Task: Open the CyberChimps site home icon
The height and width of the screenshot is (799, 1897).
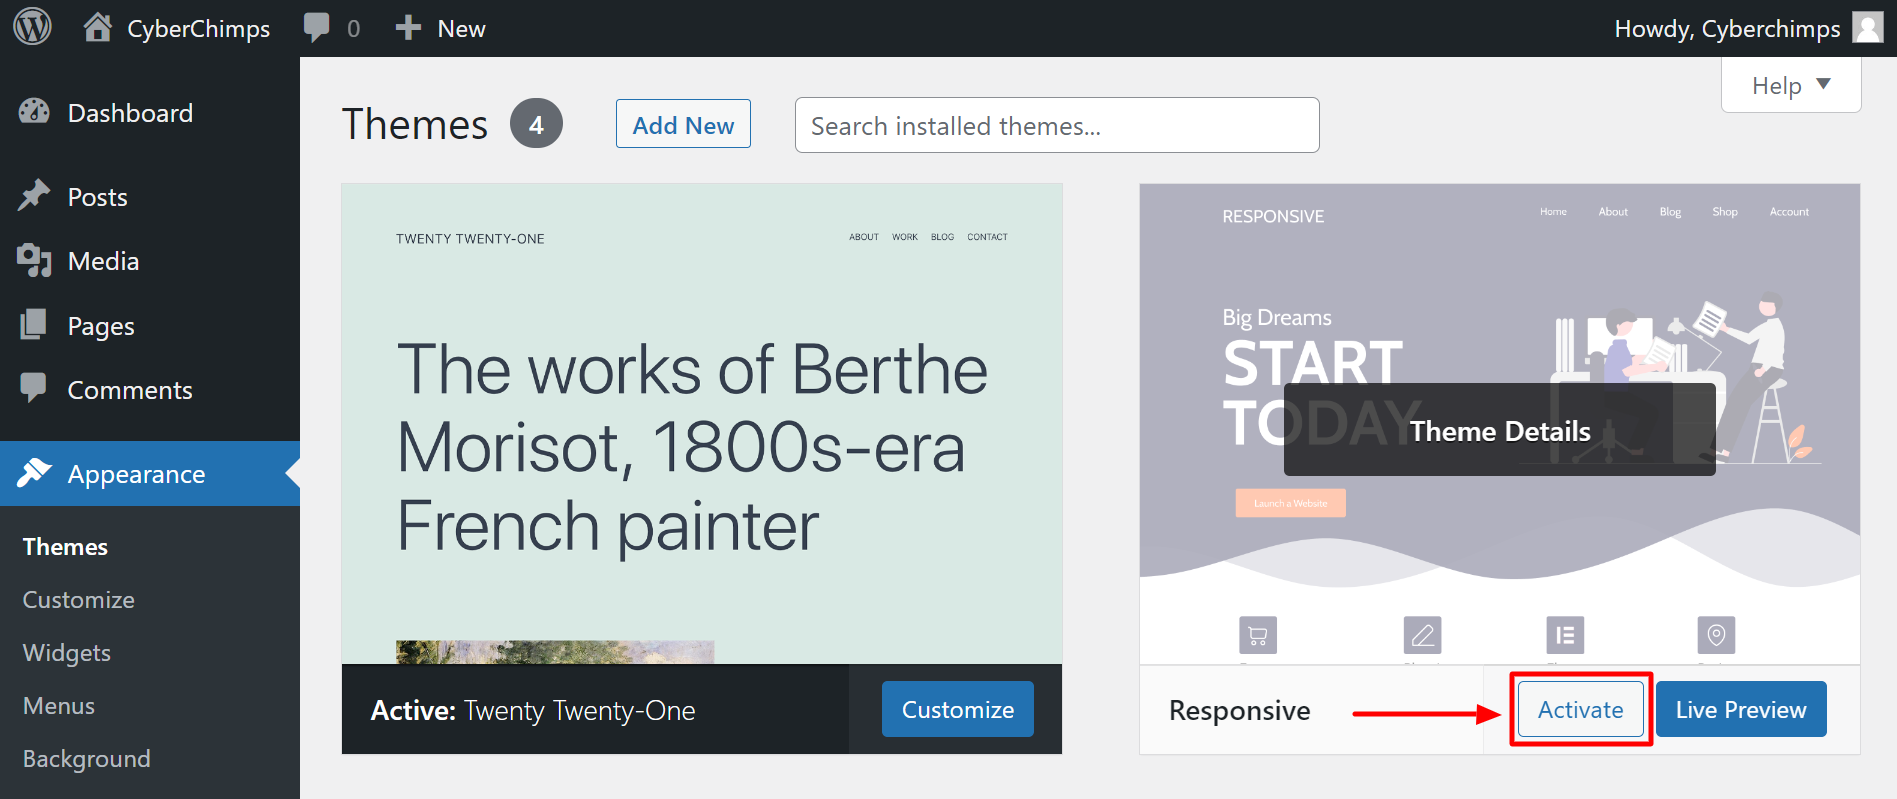Action: click(x=97, y=27)
